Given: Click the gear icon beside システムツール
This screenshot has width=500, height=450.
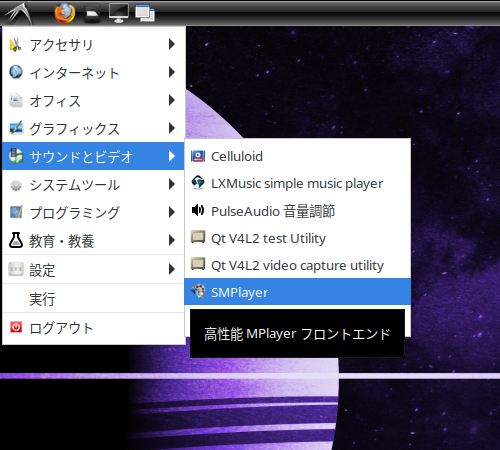Looking at the screenshot, I should (x=16, y=185).
